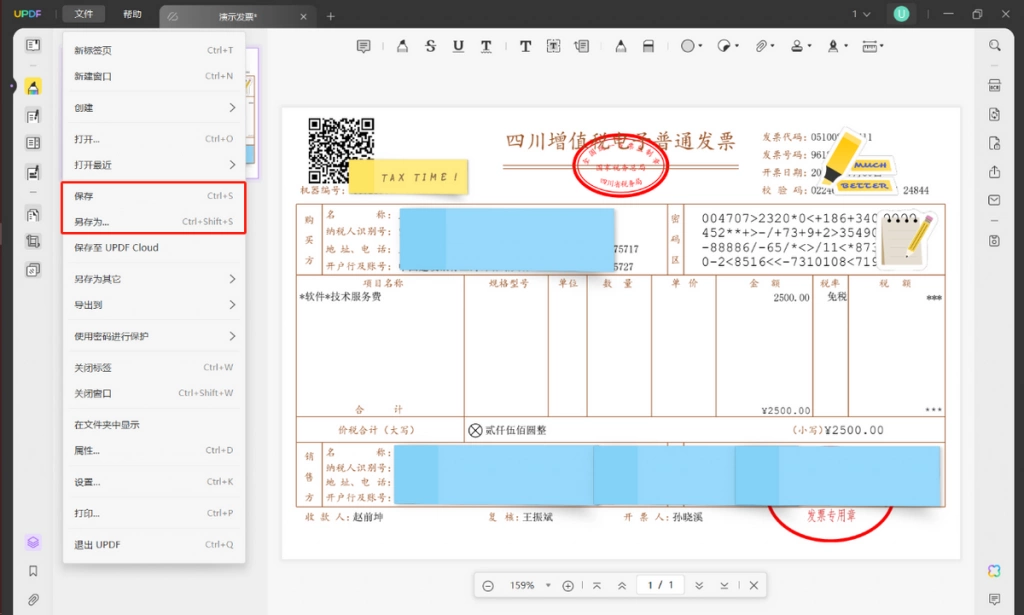This screenshot has width=1024, height=615.
Task: Choose 在文件夹中显示
Action: click(154, 425)
